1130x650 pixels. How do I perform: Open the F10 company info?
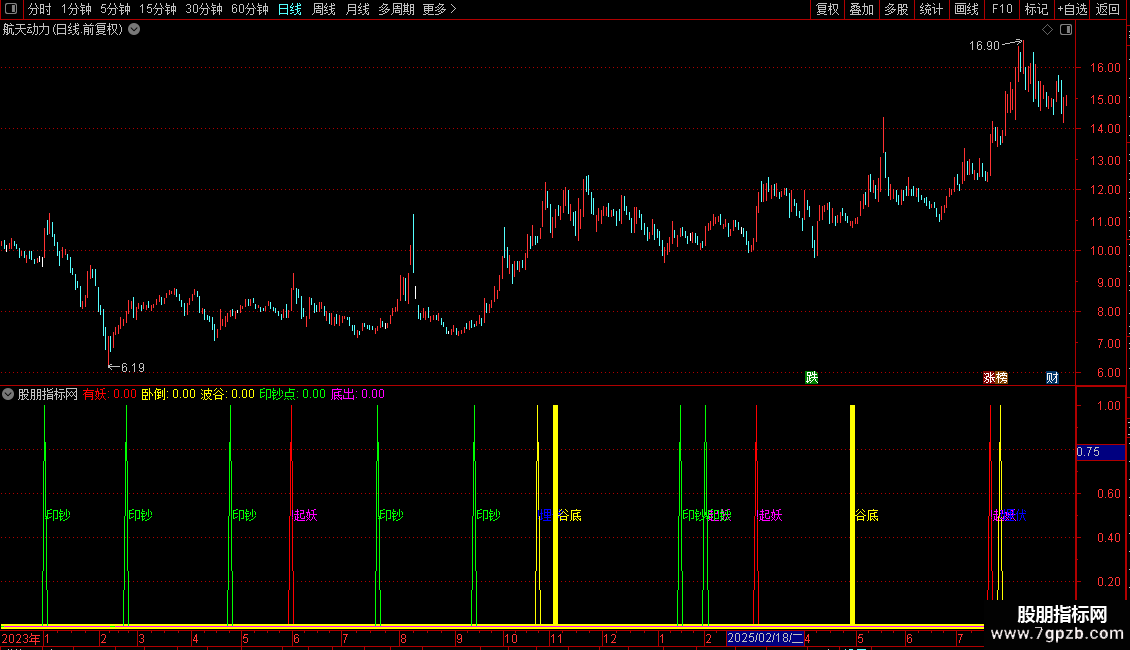point(1002,9)
